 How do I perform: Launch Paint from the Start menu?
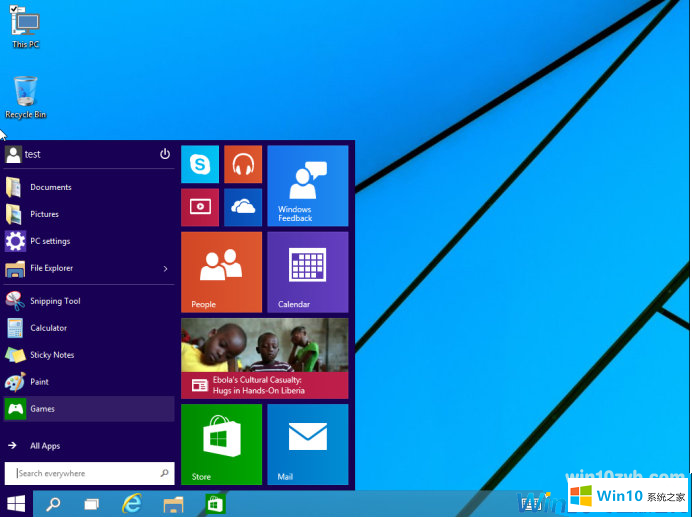pyautogui.click(x=89, y=382)
